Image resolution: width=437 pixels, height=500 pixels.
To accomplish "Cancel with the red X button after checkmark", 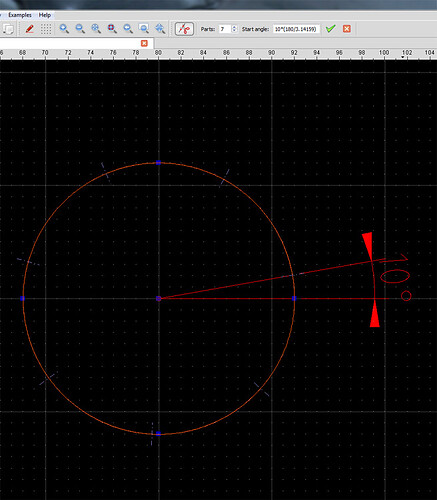I will coord(347,29).
